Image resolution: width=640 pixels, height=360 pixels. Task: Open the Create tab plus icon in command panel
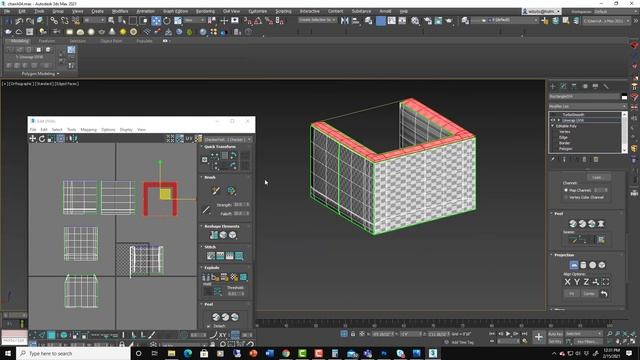[x=553, y=86]
